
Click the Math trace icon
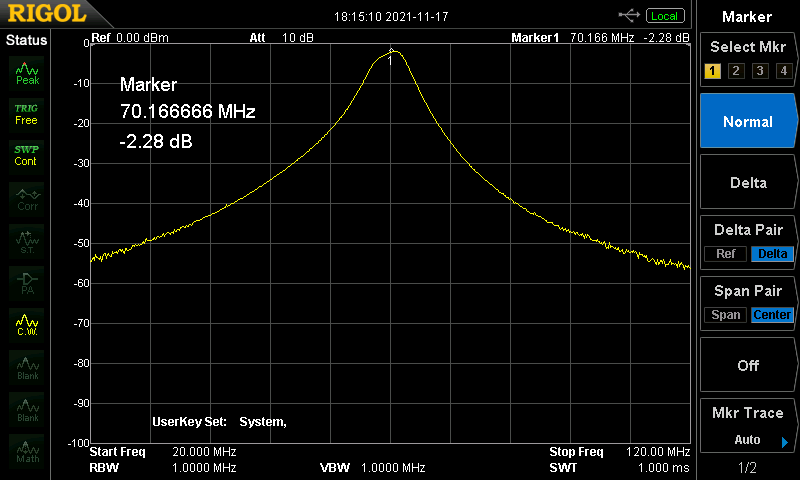[27, 450]
